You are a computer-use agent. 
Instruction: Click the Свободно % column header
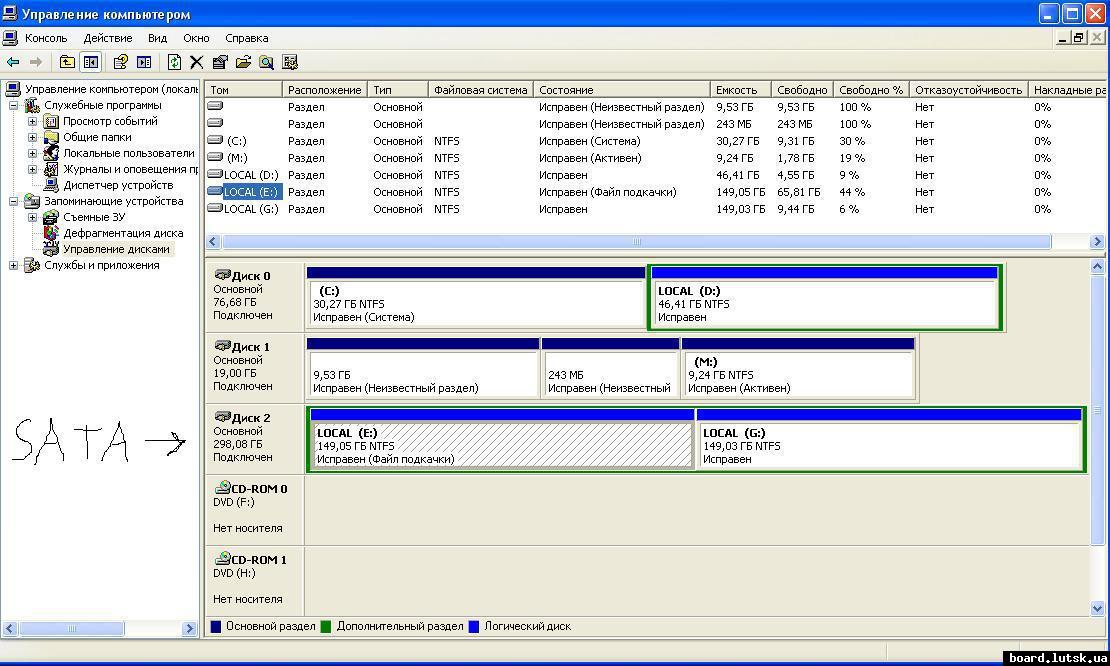[870, 90]
